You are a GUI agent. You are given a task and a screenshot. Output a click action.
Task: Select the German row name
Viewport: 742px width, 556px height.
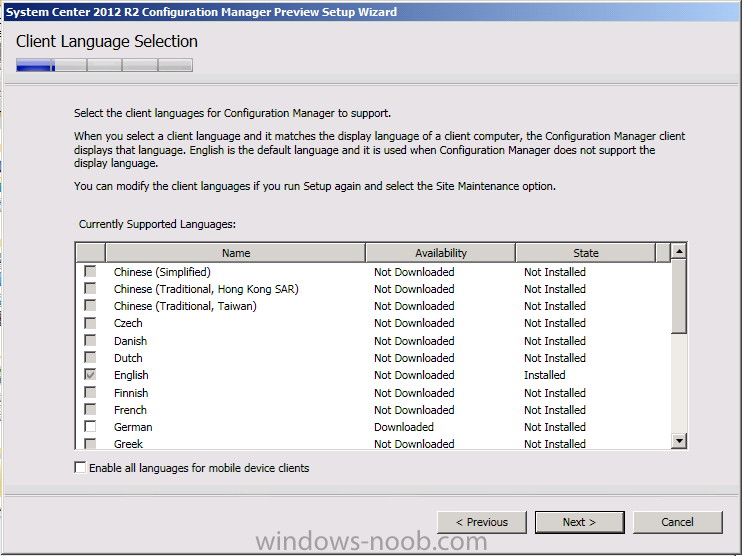[133, 427]
